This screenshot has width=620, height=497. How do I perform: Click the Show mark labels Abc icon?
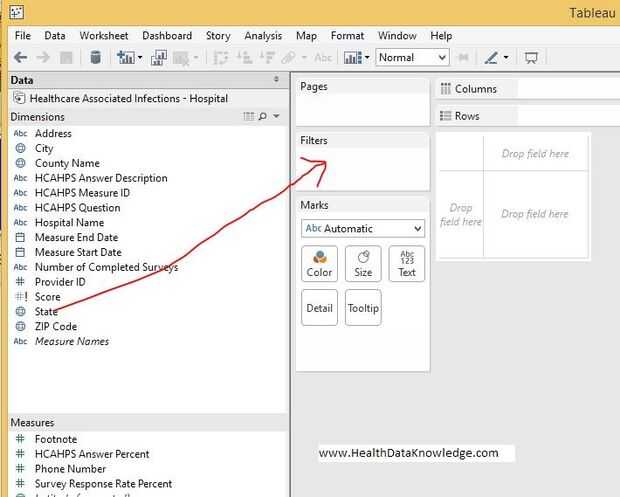coord(323,58)
